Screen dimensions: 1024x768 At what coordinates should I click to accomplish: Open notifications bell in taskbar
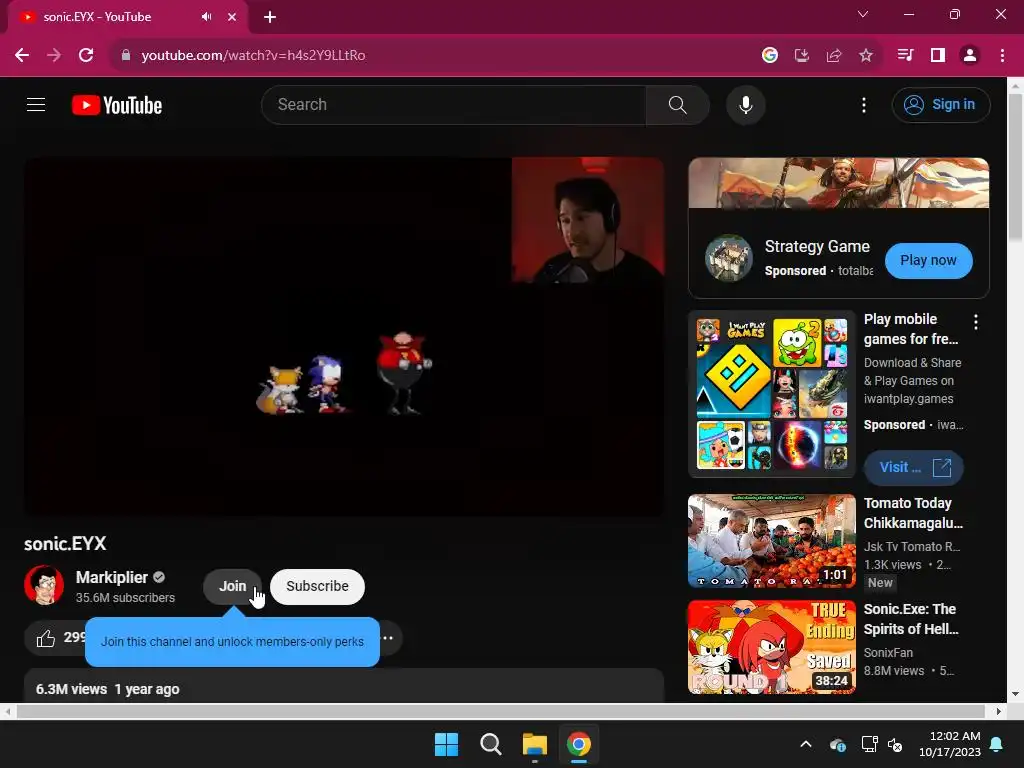click(997, 744)
